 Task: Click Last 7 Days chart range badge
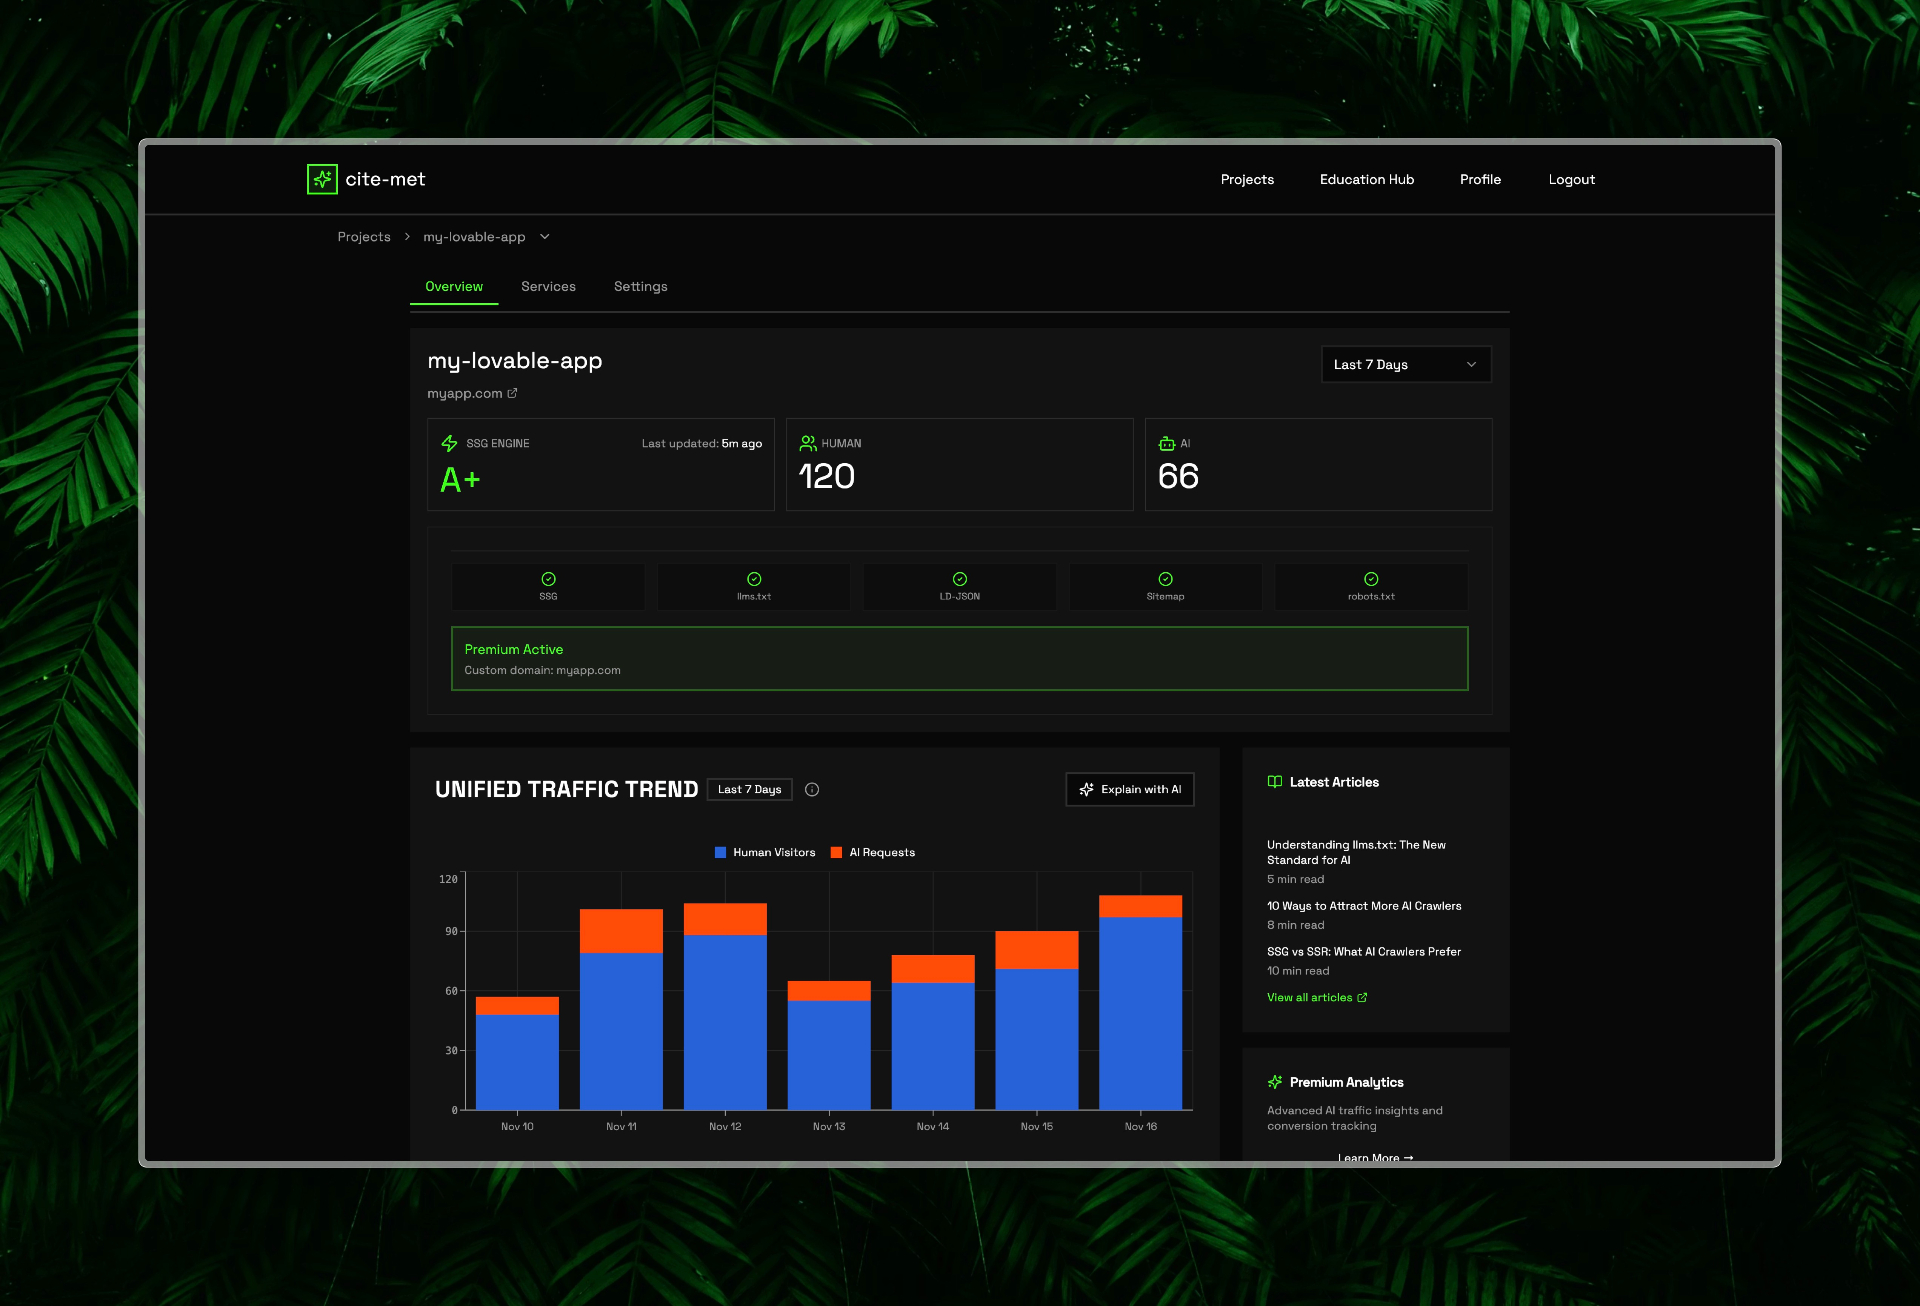pos(749,790)
